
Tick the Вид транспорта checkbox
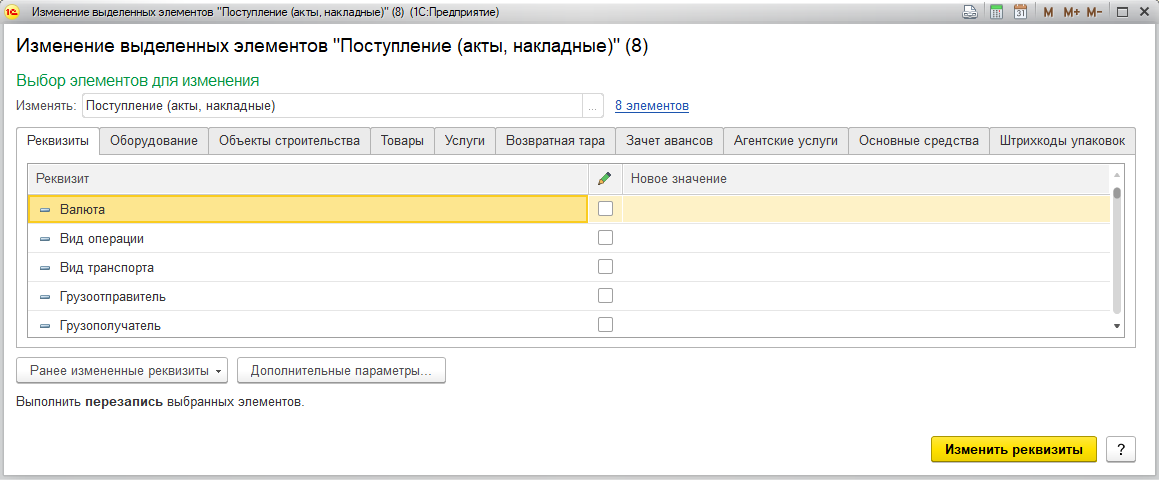point(605,267)
